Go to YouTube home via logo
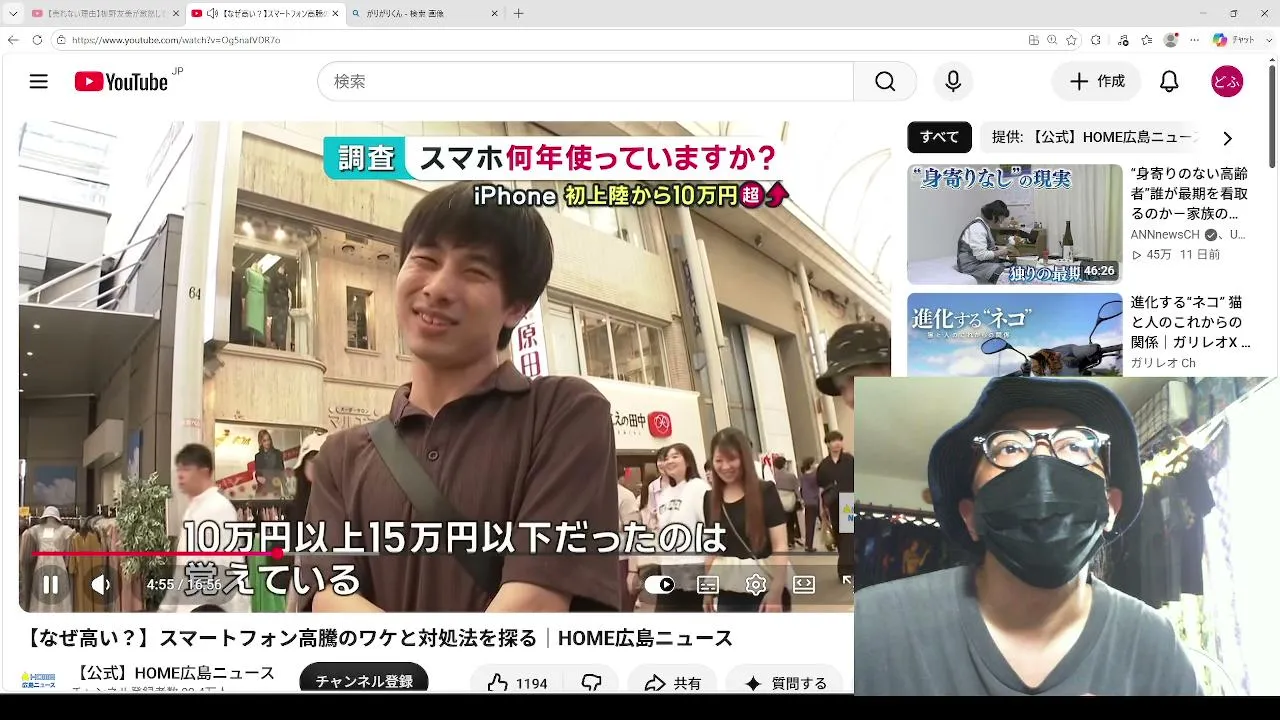 point(121,82)
